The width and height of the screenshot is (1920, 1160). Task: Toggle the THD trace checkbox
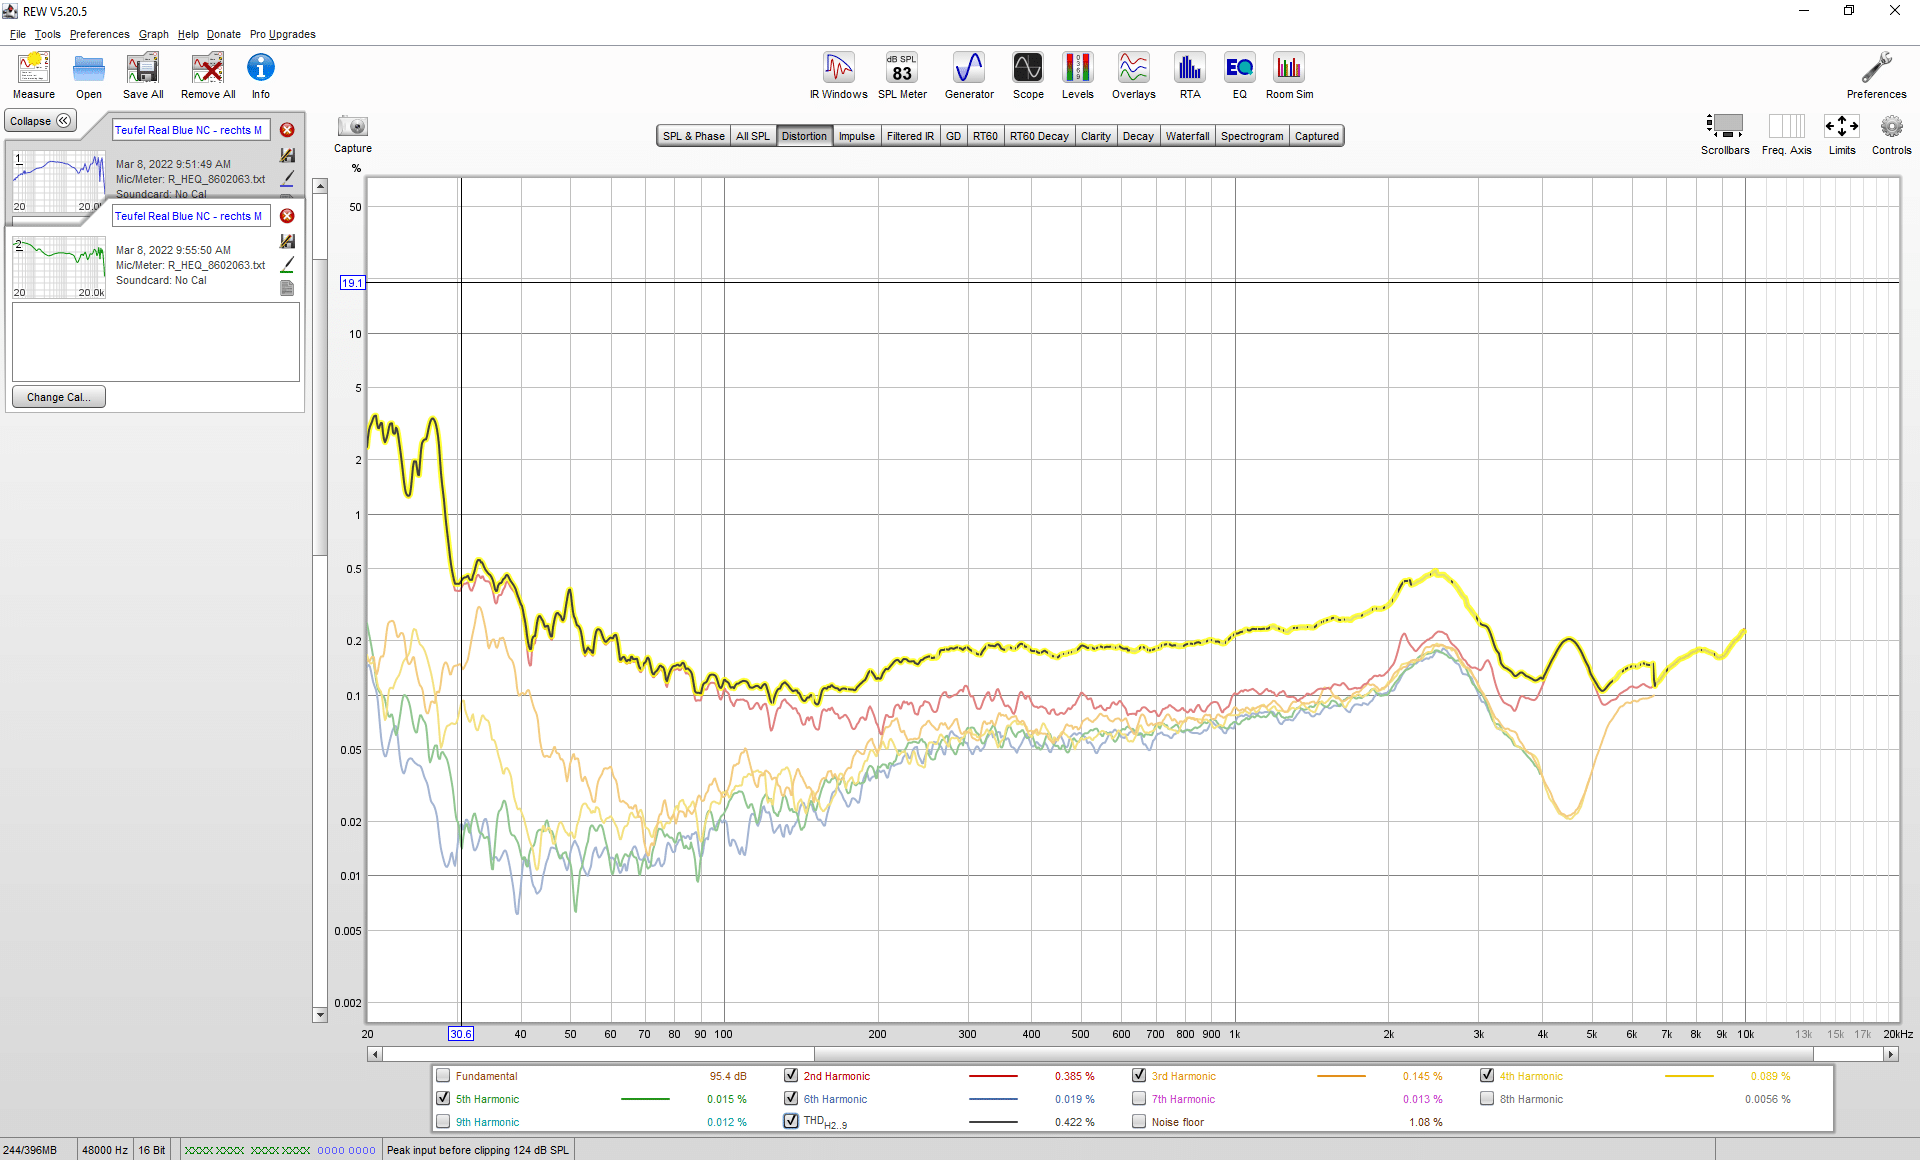pyautogui.click(x=791, y=1122)
